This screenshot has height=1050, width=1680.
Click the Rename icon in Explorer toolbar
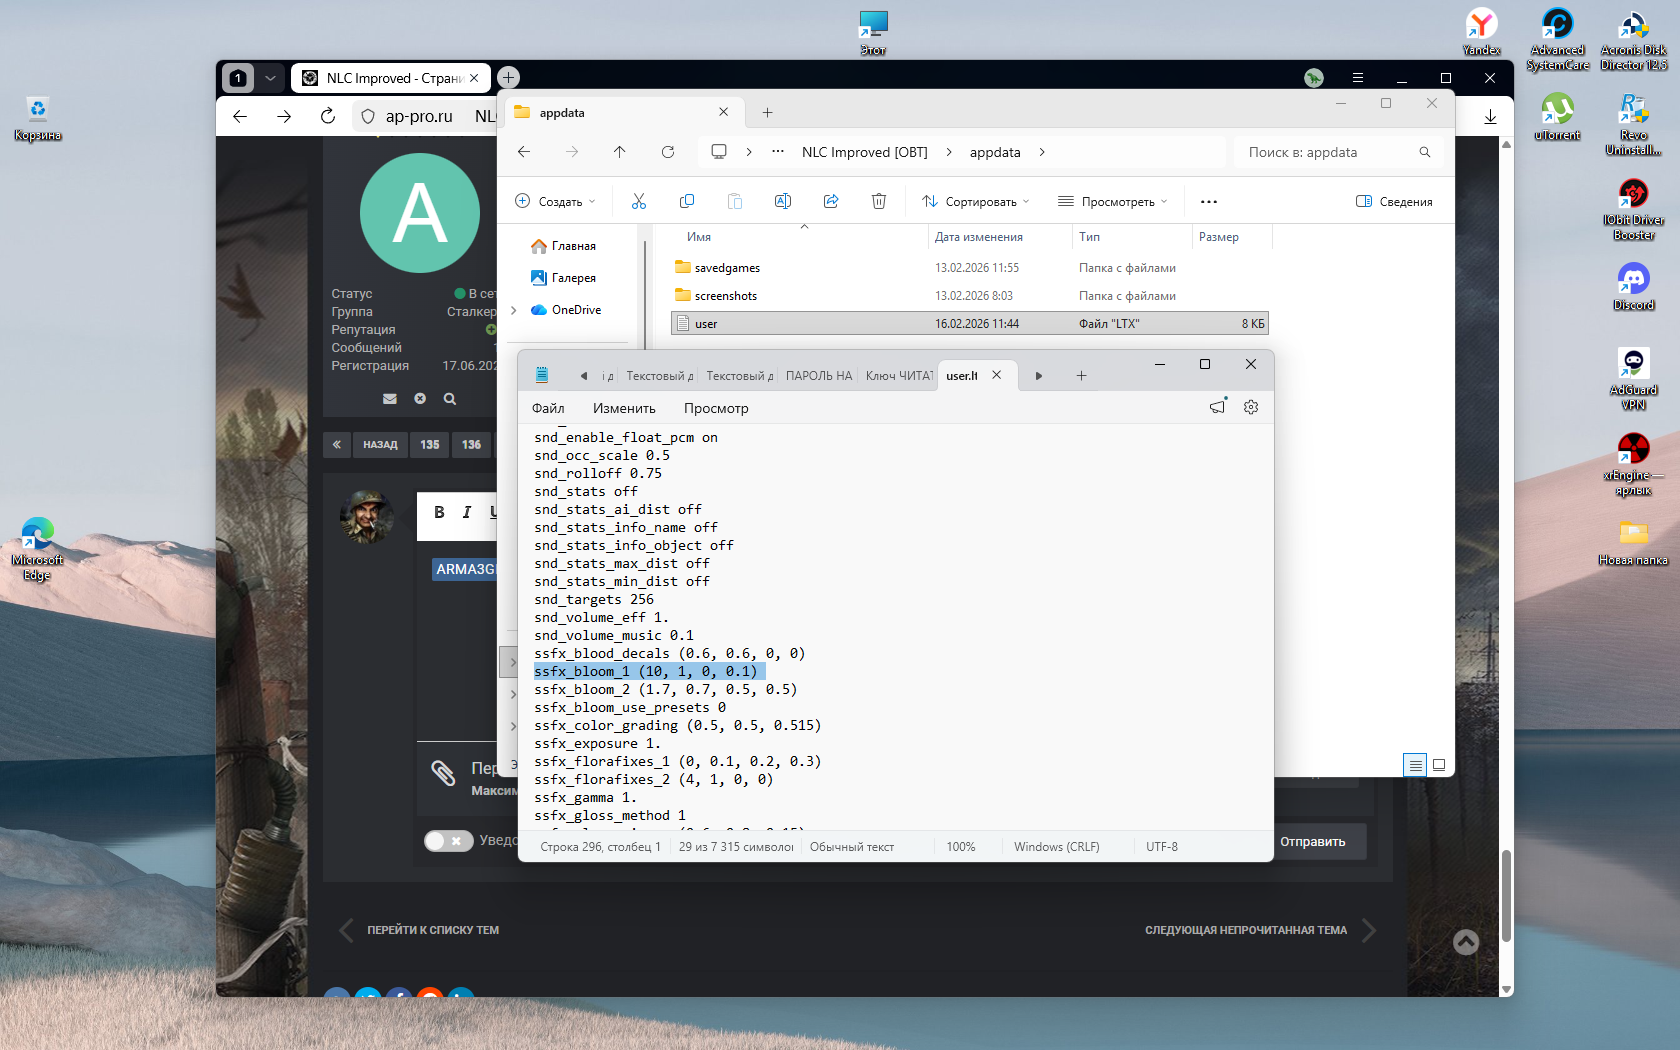pos(783,201)
